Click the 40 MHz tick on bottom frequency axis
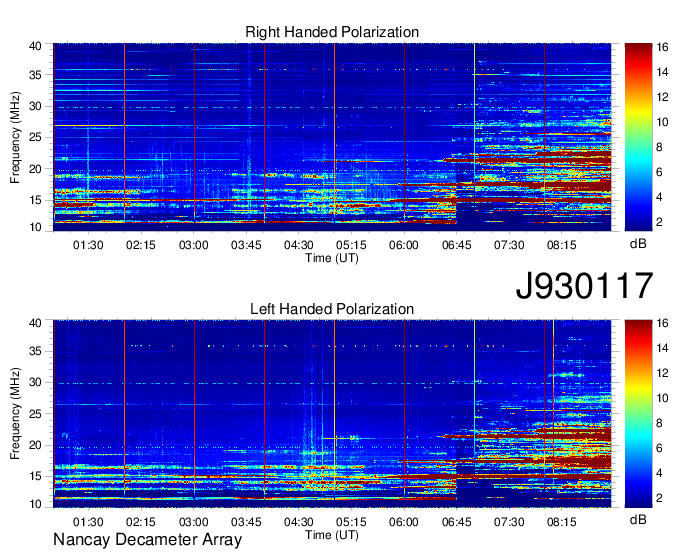 35,323
